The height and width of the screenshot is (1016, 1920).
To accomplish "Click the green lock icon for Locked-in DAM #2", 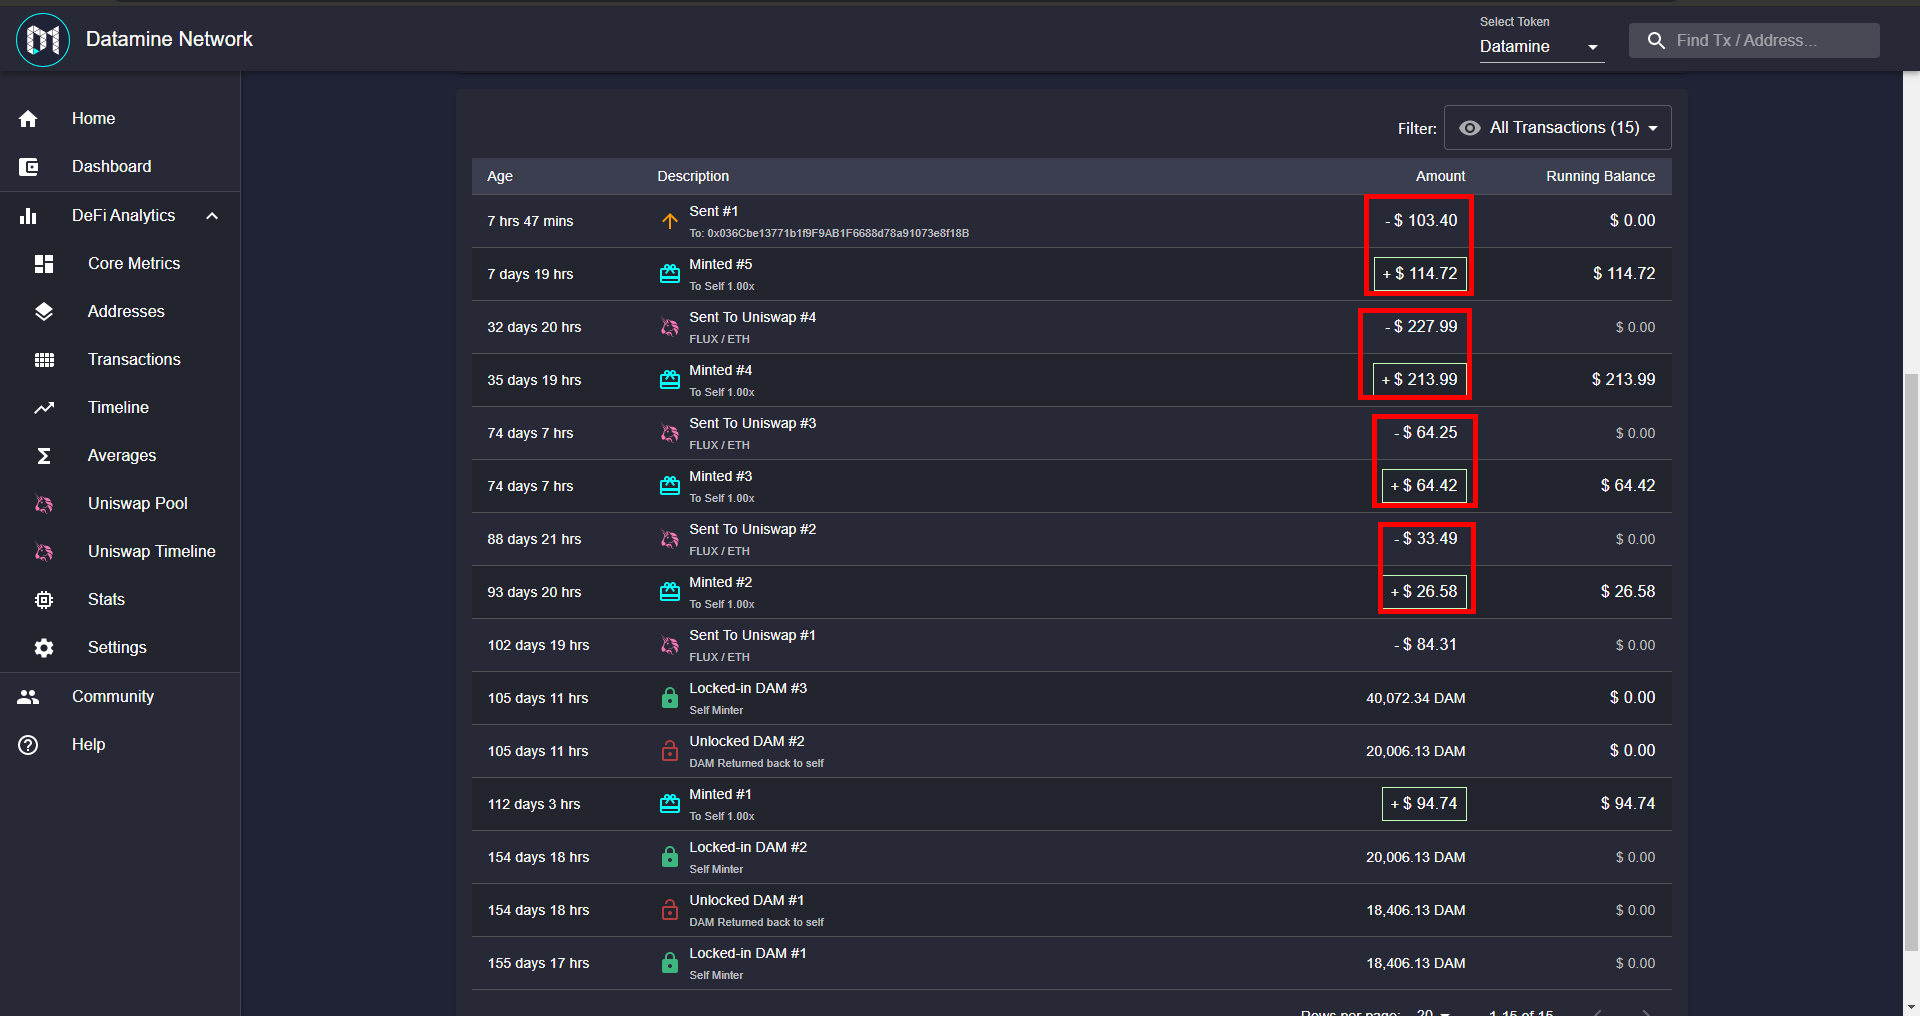I will pyautogui.click(x=670, y=857).
